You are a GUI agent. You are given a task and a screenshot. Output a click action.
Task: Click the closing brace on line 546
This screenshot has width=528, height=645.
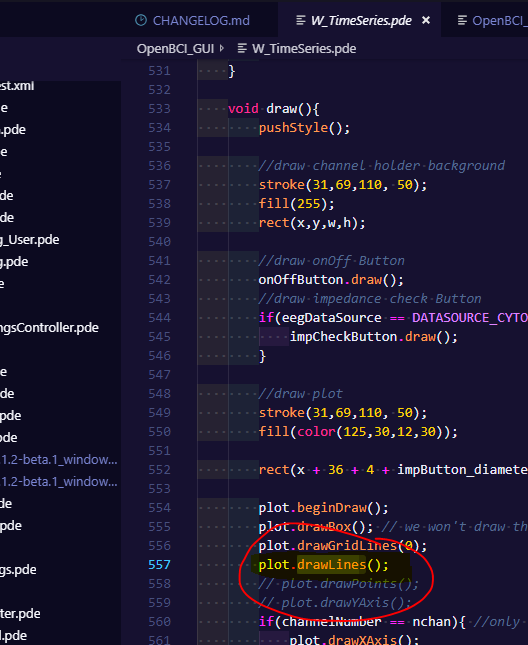262,356
